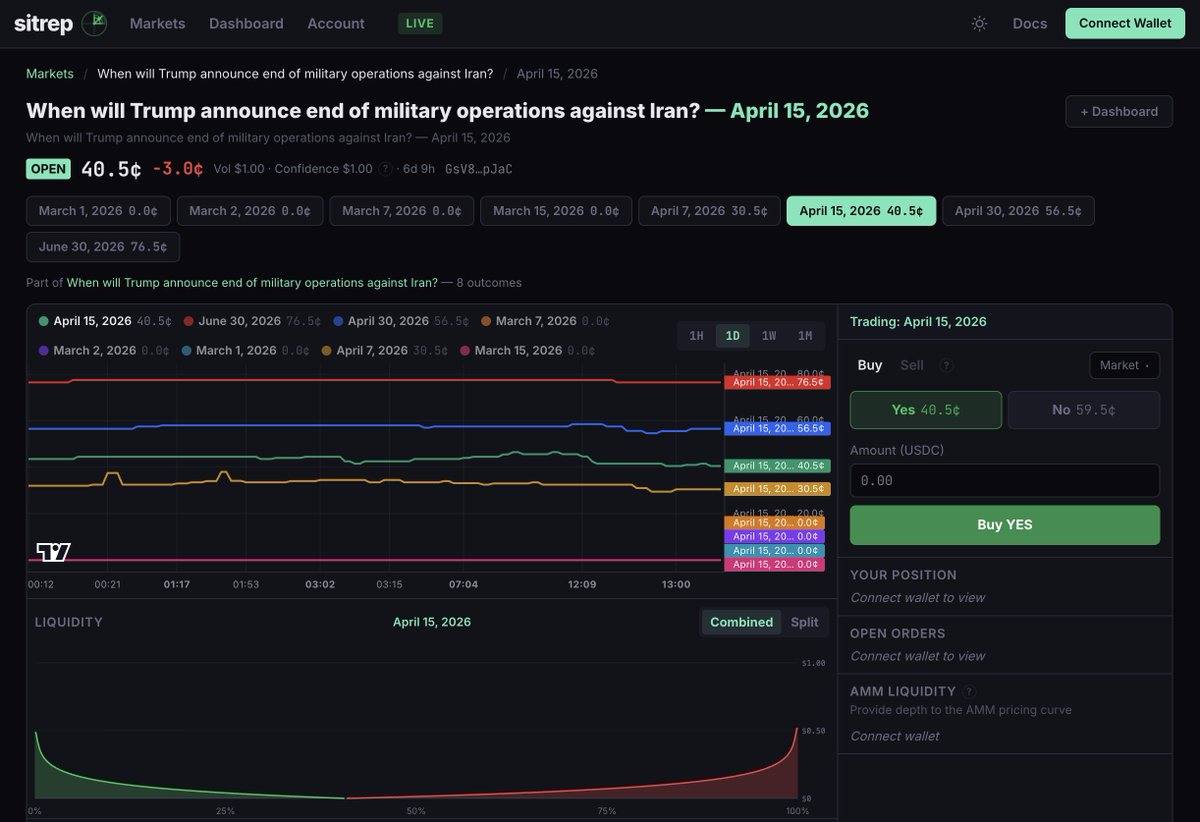Click the red 76.5¢ price label
Viewport: 1200px width, 822px height.
coord(778,382)
